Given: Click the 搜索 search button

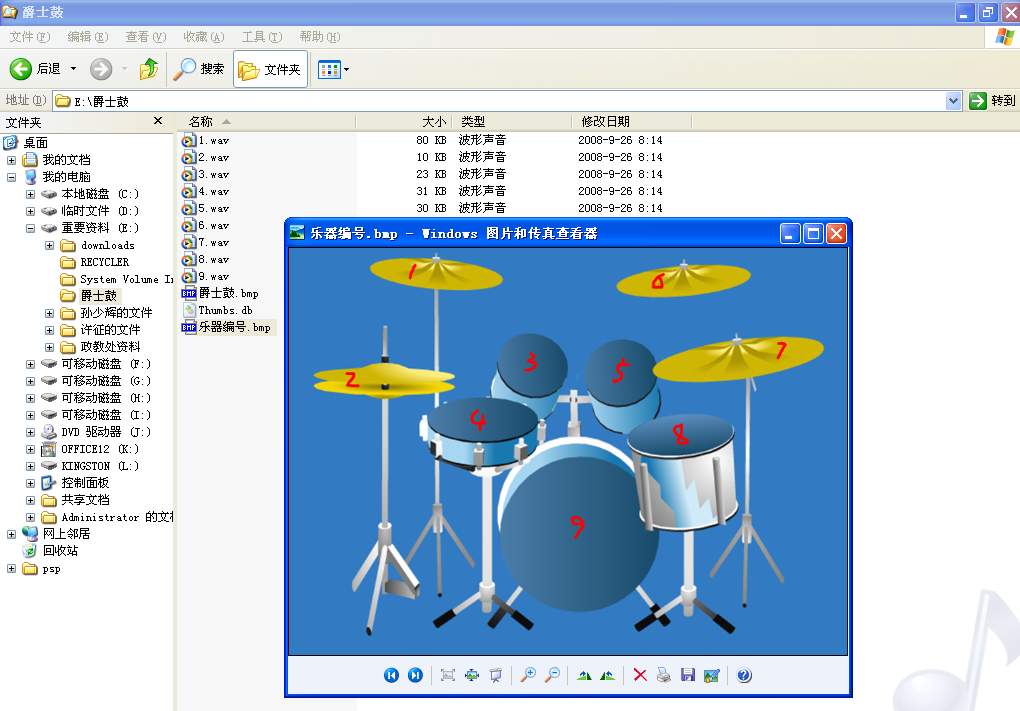Looking at the screenshot, I should click(x=200, y=69).
